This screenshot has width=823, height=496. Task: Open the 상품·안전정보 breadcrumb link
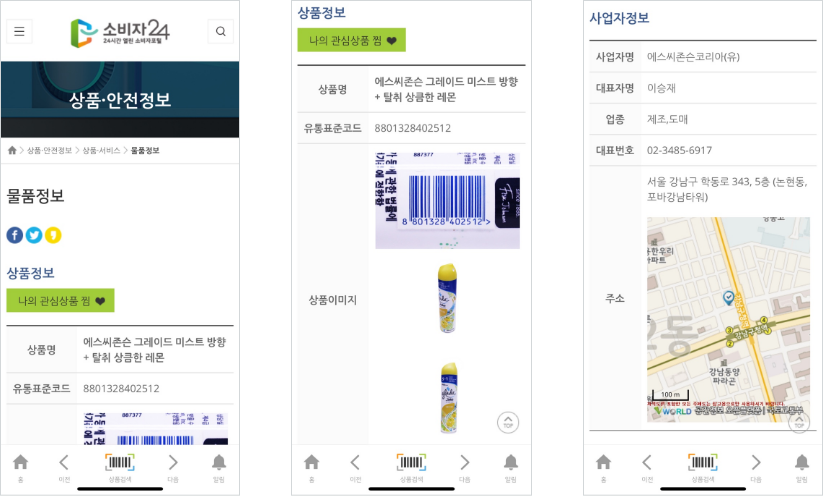[x=49, y=151]
